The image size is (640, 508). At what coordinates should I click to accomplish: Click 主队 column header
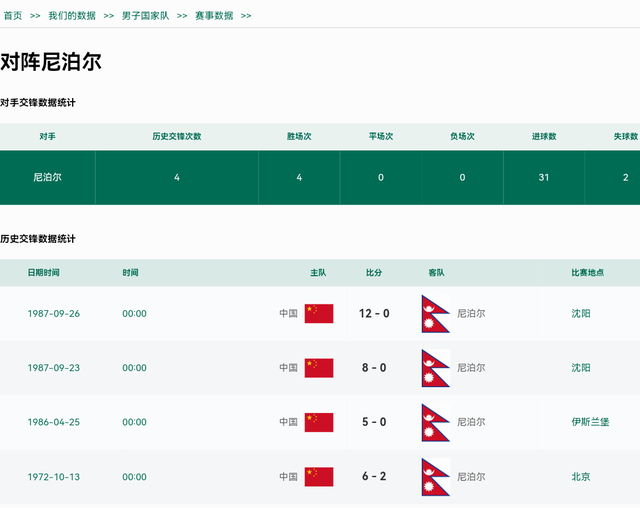point(318,273)
